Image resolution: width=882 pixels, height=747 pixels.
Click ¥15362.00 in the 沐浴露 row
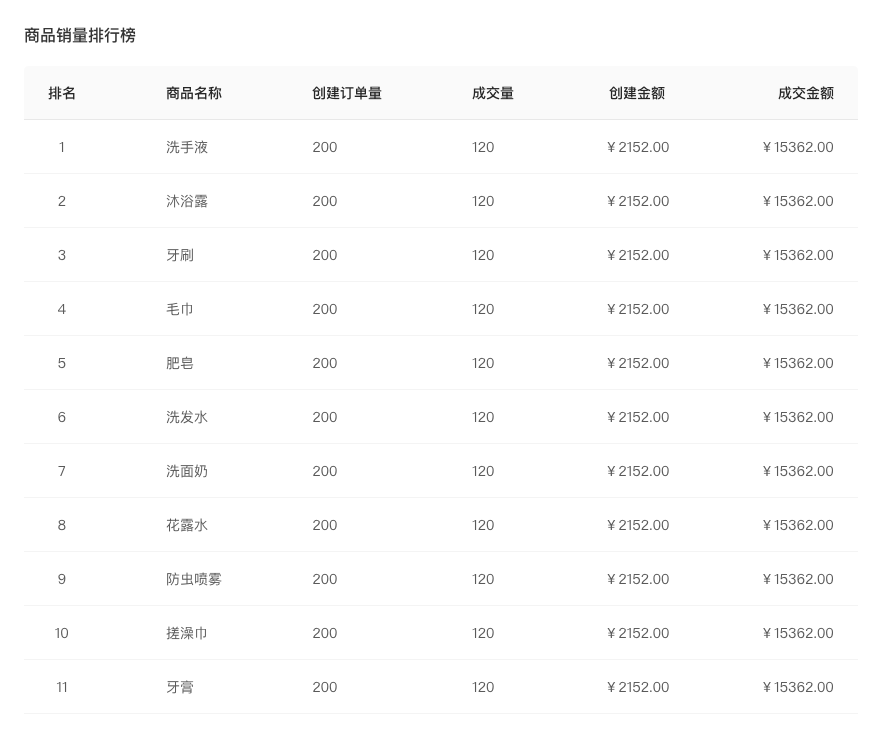coord(798,201)
